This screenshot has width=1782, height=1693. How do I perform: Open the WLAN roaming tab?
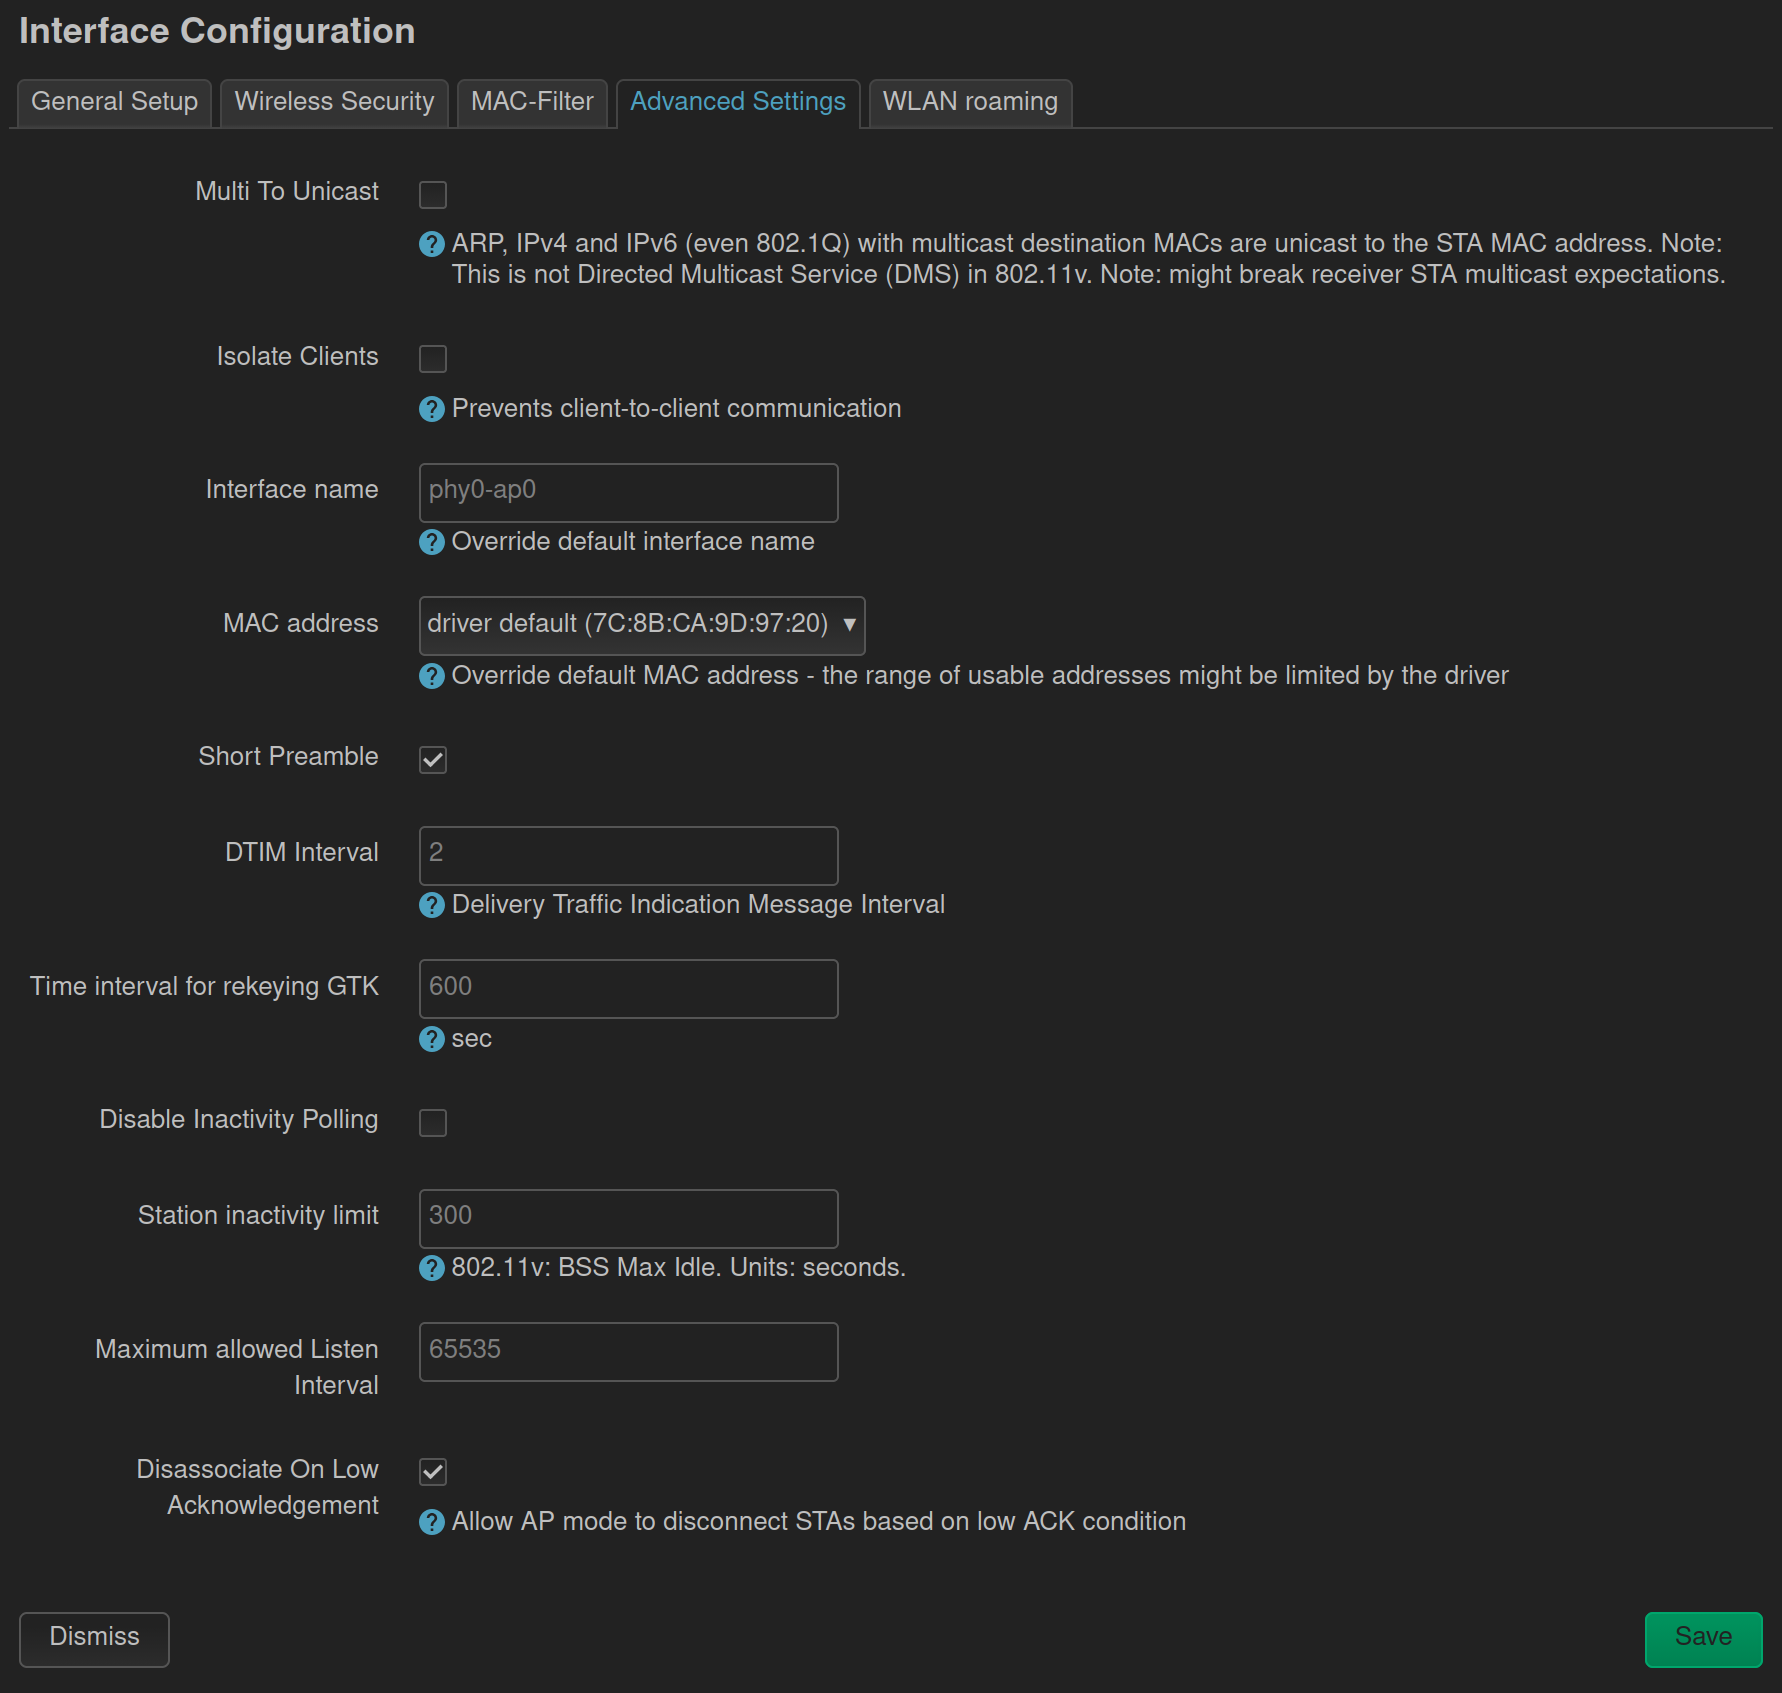[x=969, y=102]
